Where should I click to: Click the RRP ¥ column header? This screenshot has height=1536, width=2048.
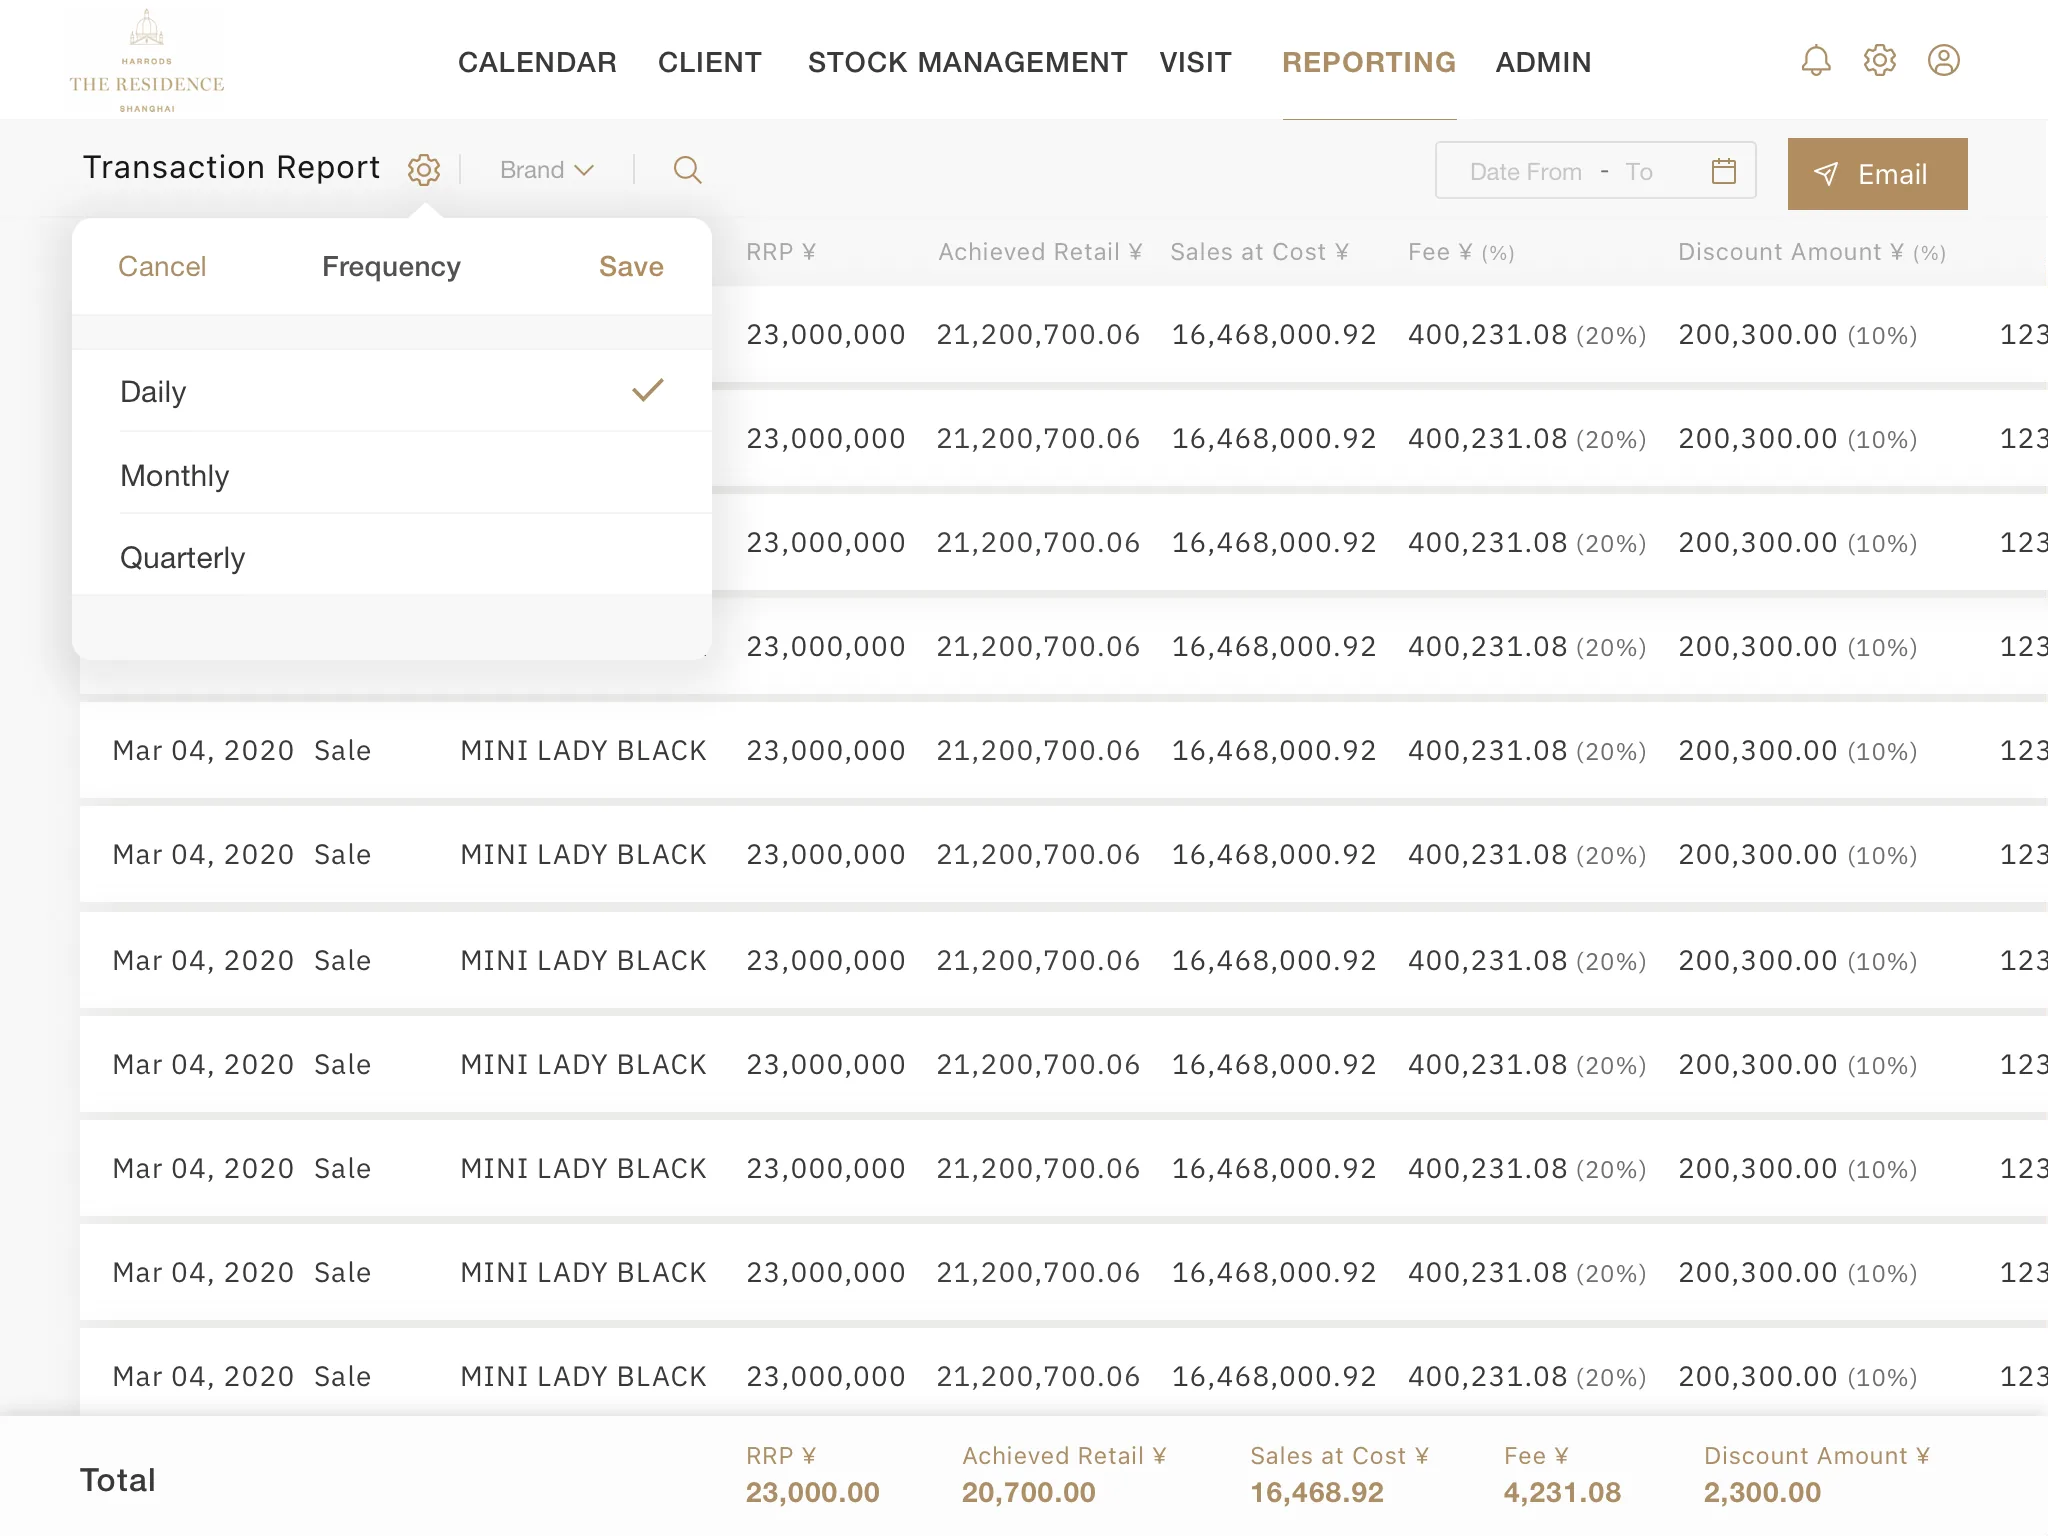[x=781, y=252]
